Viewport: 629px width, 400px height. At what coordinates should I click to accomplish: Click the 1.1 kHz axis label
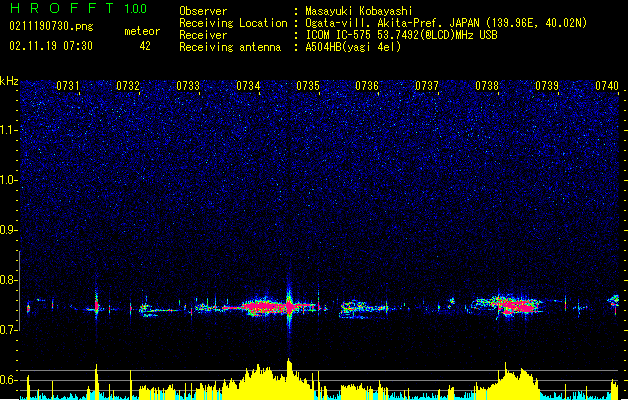(x=9, y=130)
